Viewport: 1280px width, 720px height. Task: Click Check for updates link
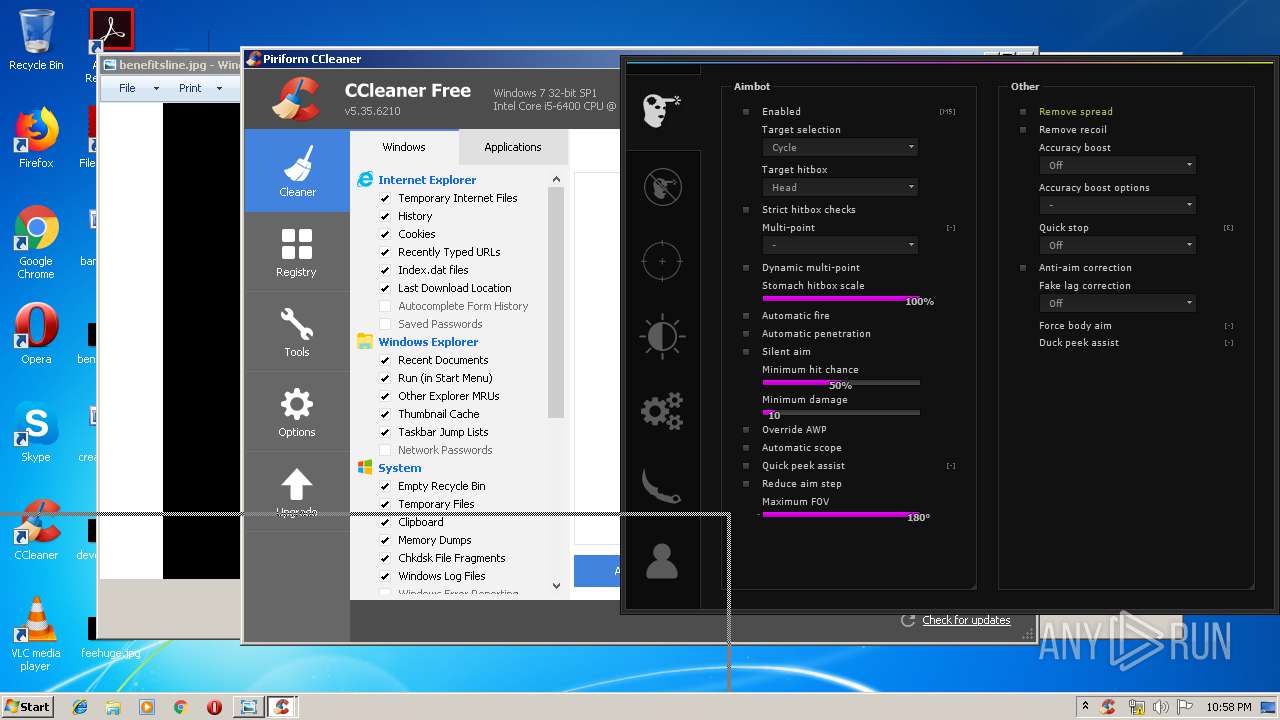pos(966,620)
